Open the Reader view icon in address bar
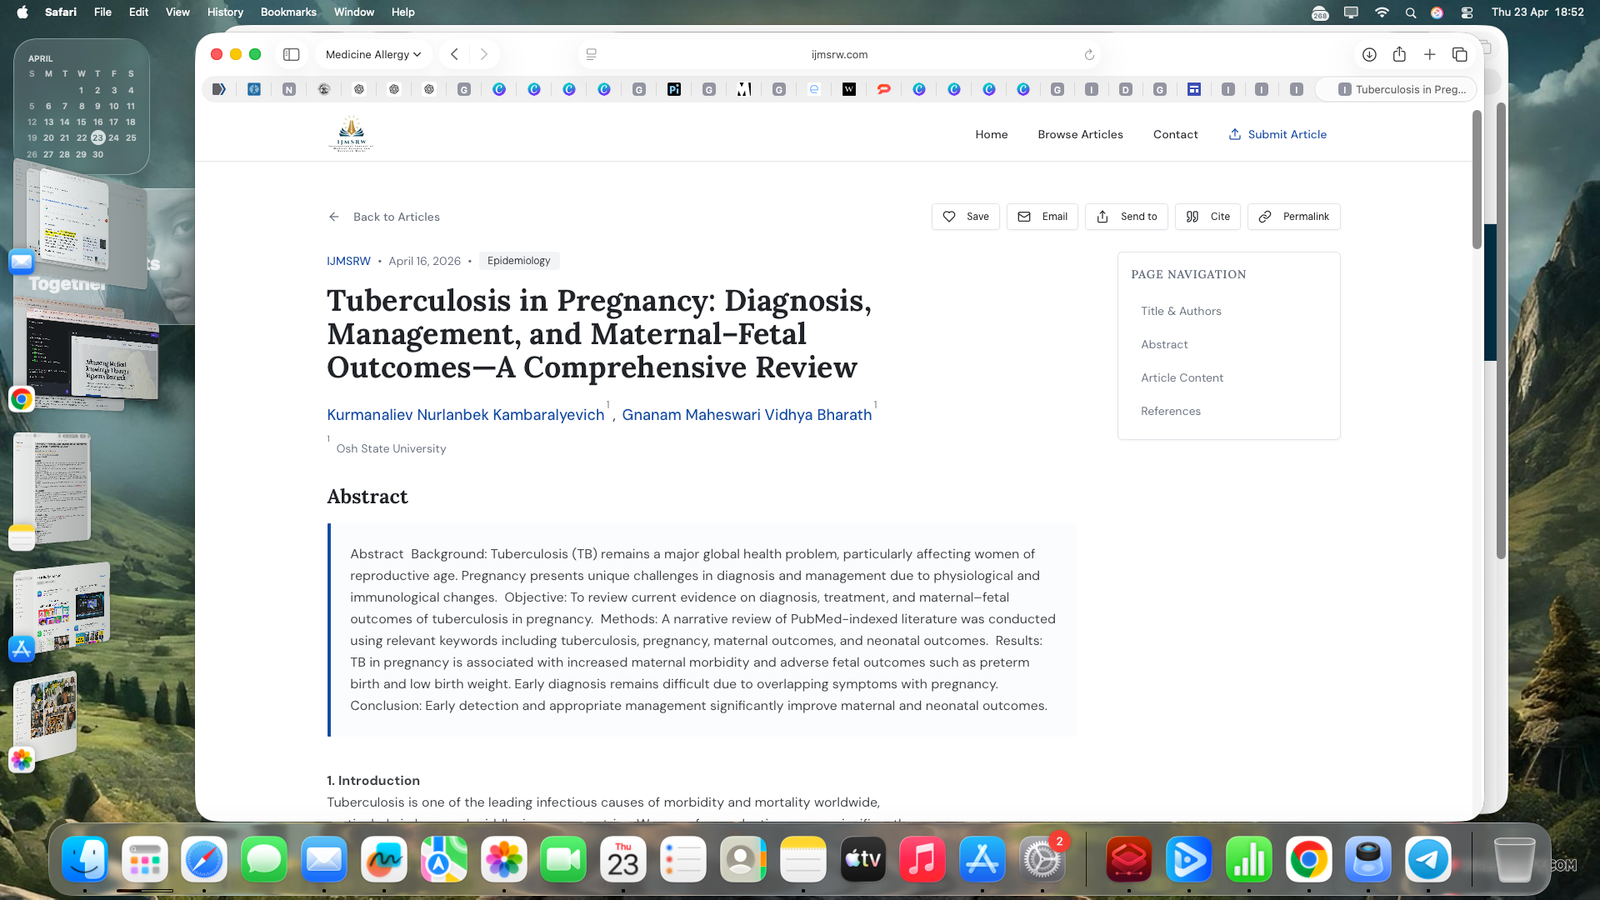This screenshot has height=900, width=1600. pyautogui.click(x=591, y=55)
